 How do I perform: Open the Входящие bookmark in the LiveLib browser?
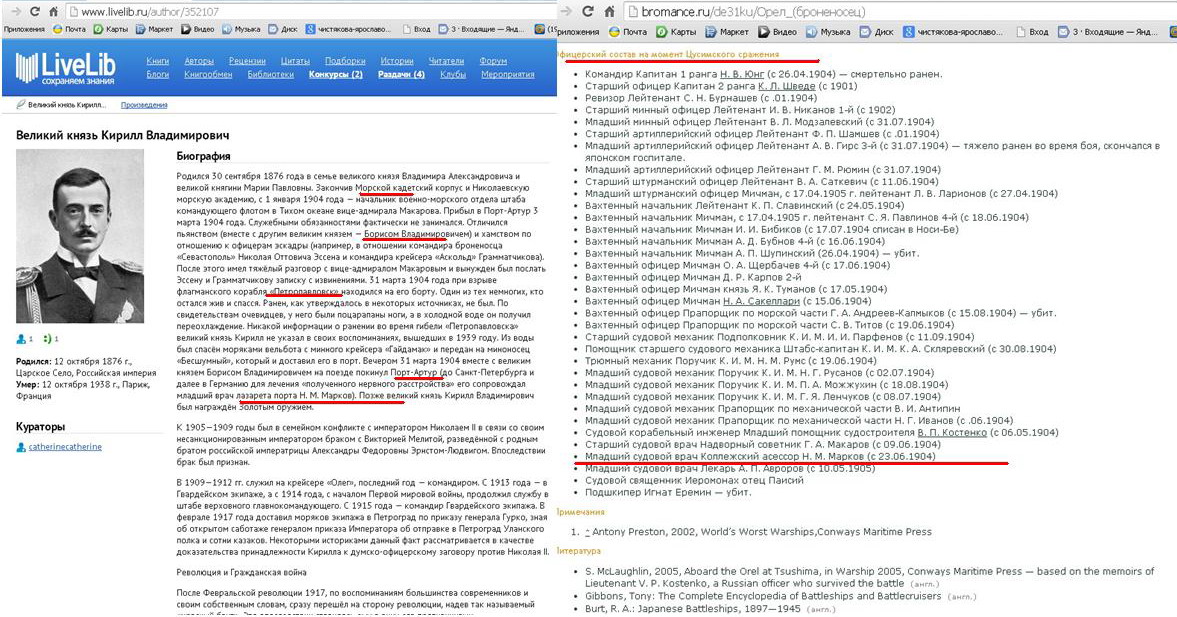[481, 29]
